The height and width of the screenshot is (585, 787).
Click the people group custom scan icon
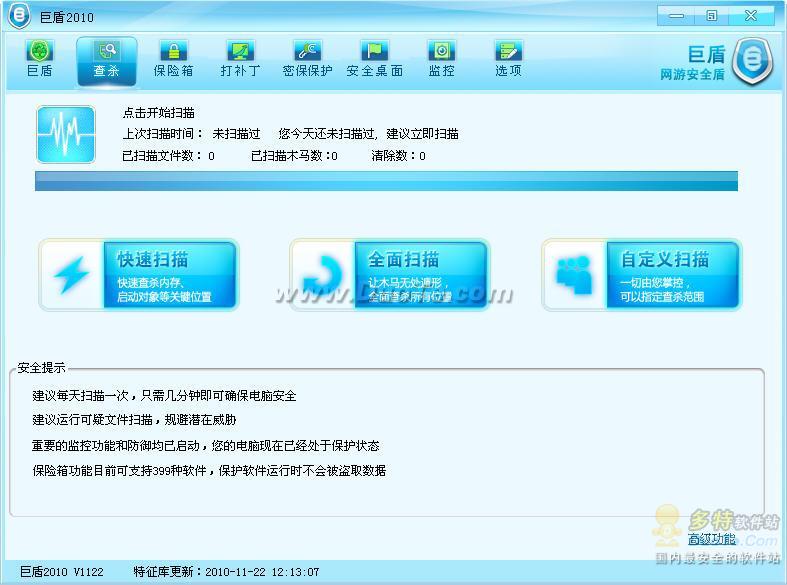coord(574,275)
